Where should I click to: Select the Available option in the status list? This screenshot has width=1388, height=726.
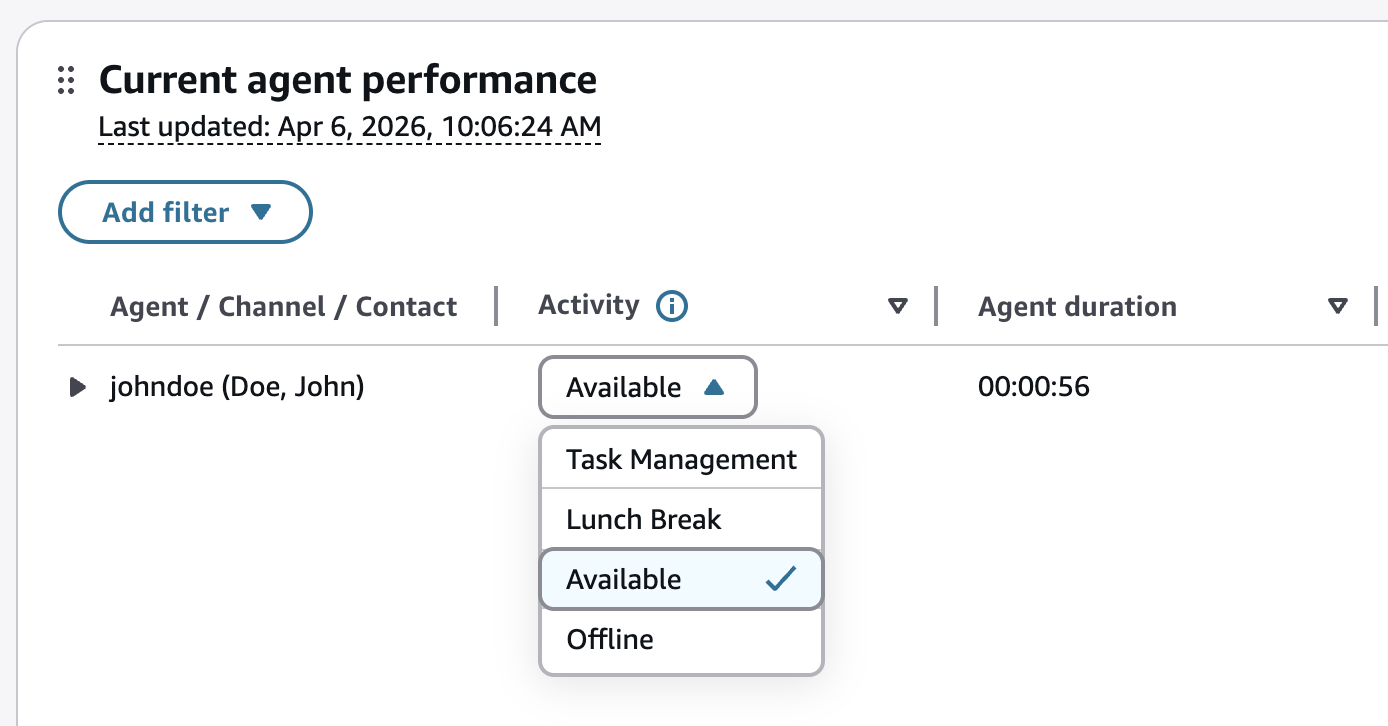[x=624, y=580]
